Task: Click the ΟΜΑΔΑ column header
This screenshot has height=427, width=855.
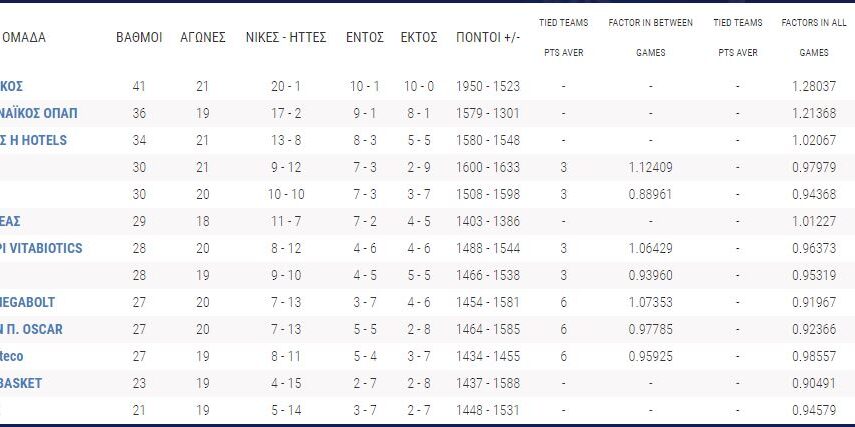Action: 24,38
